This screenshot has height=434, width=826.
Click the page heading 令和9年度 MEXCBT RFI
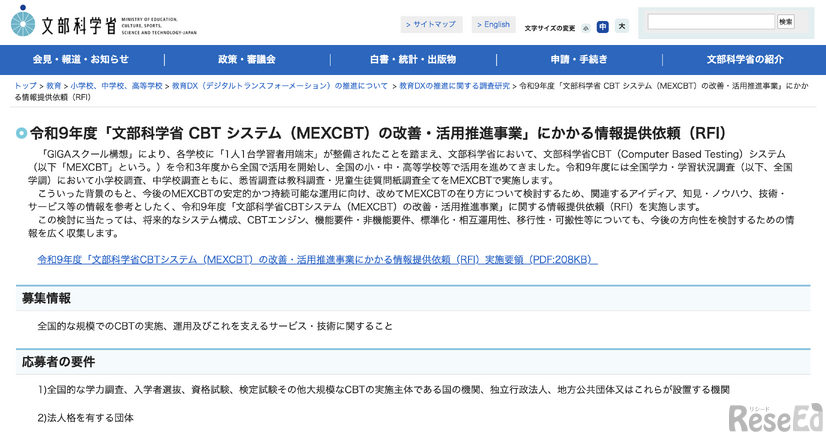pos(378,133)
